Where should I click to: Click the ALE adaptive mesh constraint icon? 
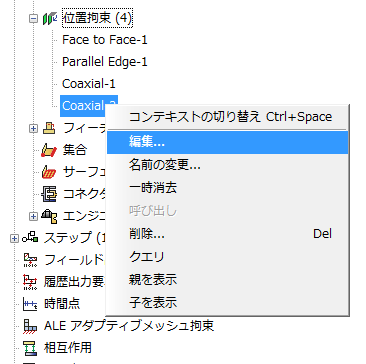pos(30,326)
